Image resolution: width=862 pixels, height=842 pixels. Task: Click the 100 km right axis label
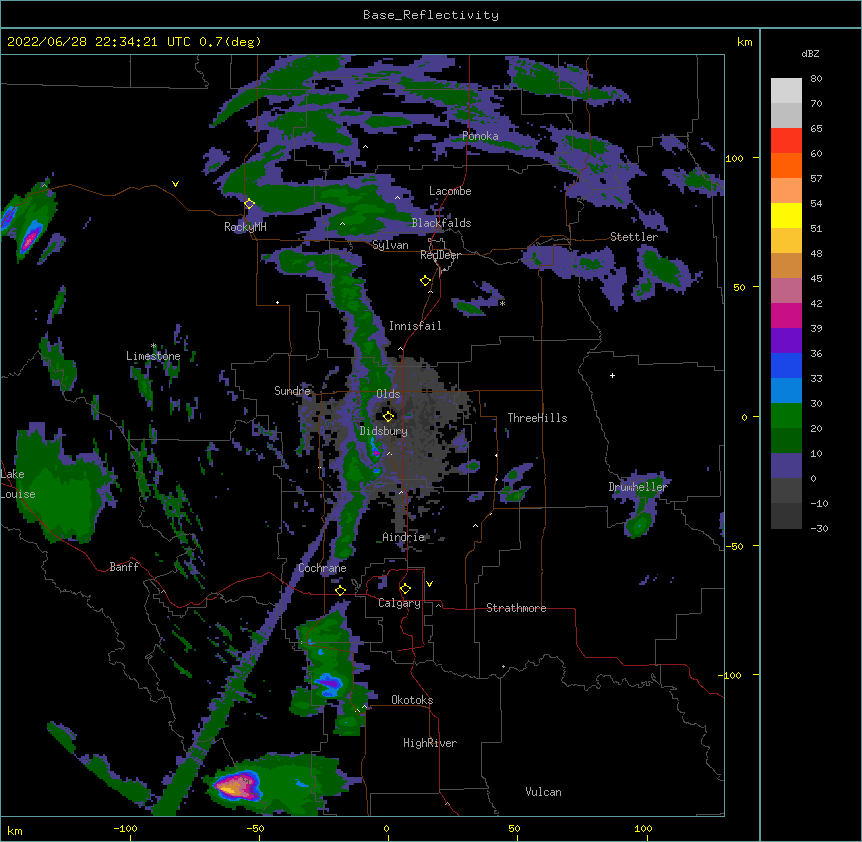734,159
